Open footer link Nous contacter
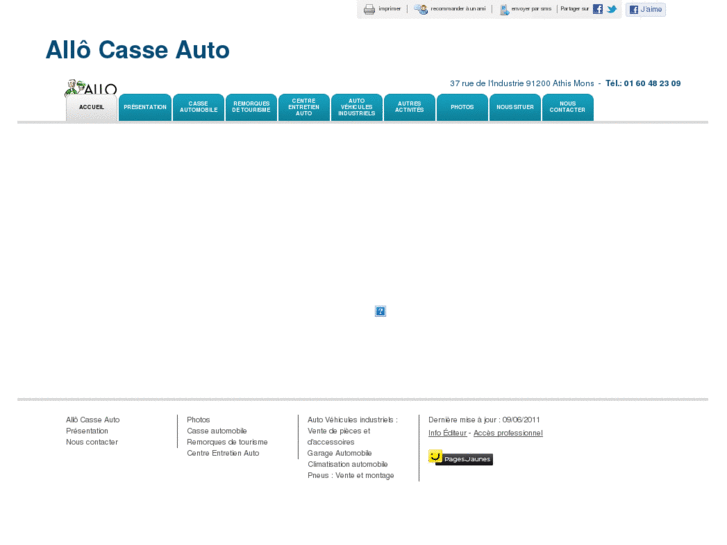The width and height of the screenshot is (727, 545). [x=92, y=442]
